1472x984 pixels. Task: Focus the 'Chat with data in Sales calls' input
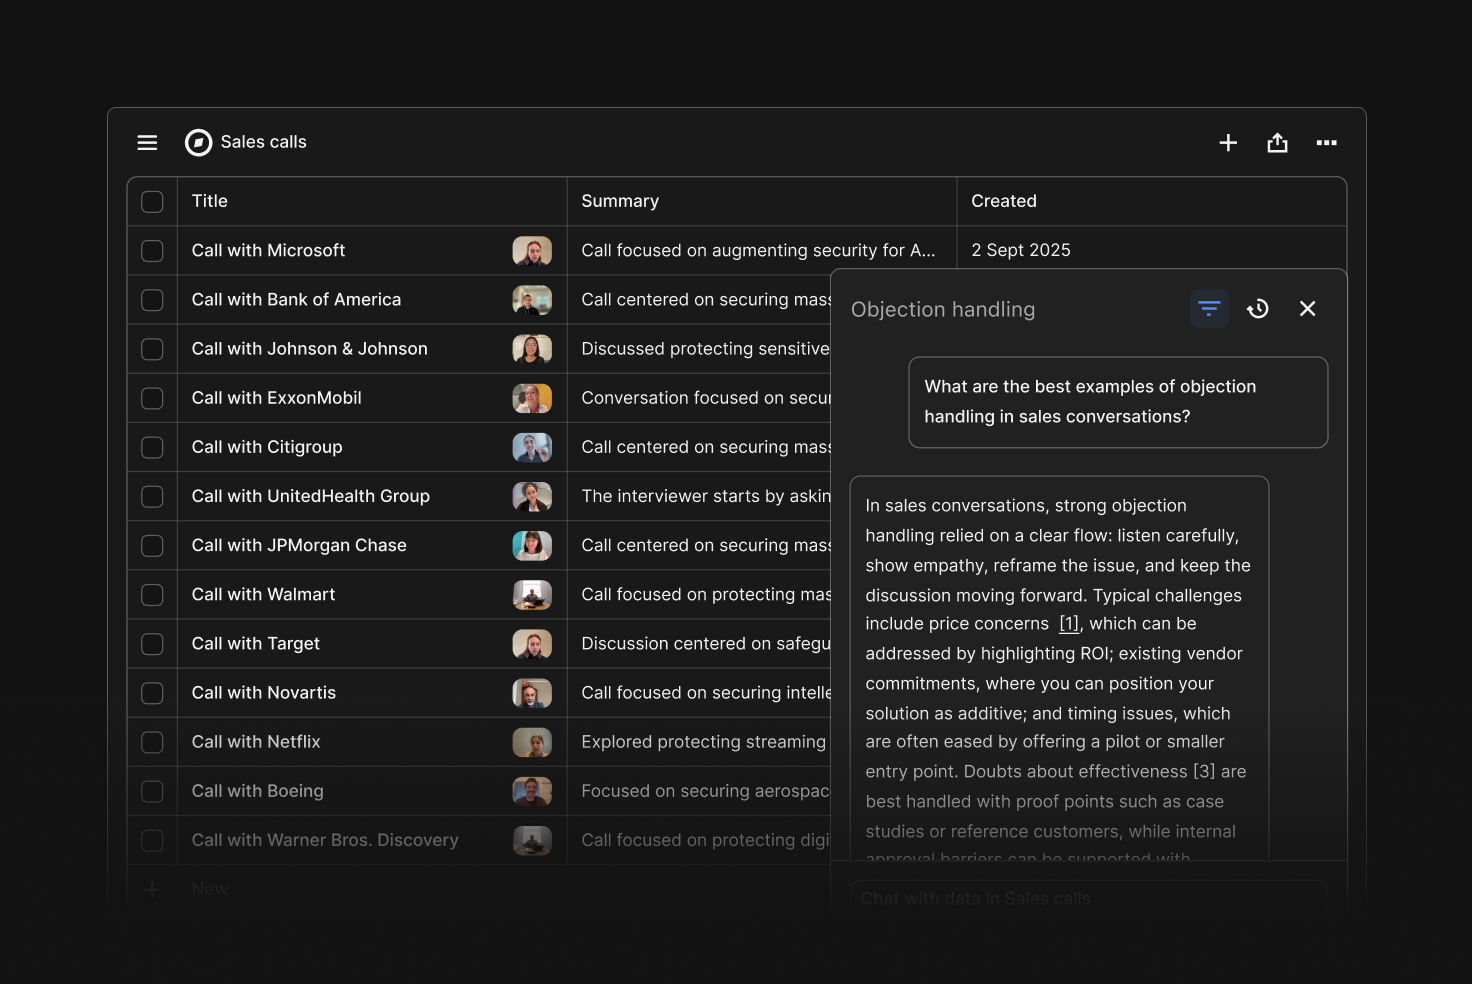pos(1089,898)
